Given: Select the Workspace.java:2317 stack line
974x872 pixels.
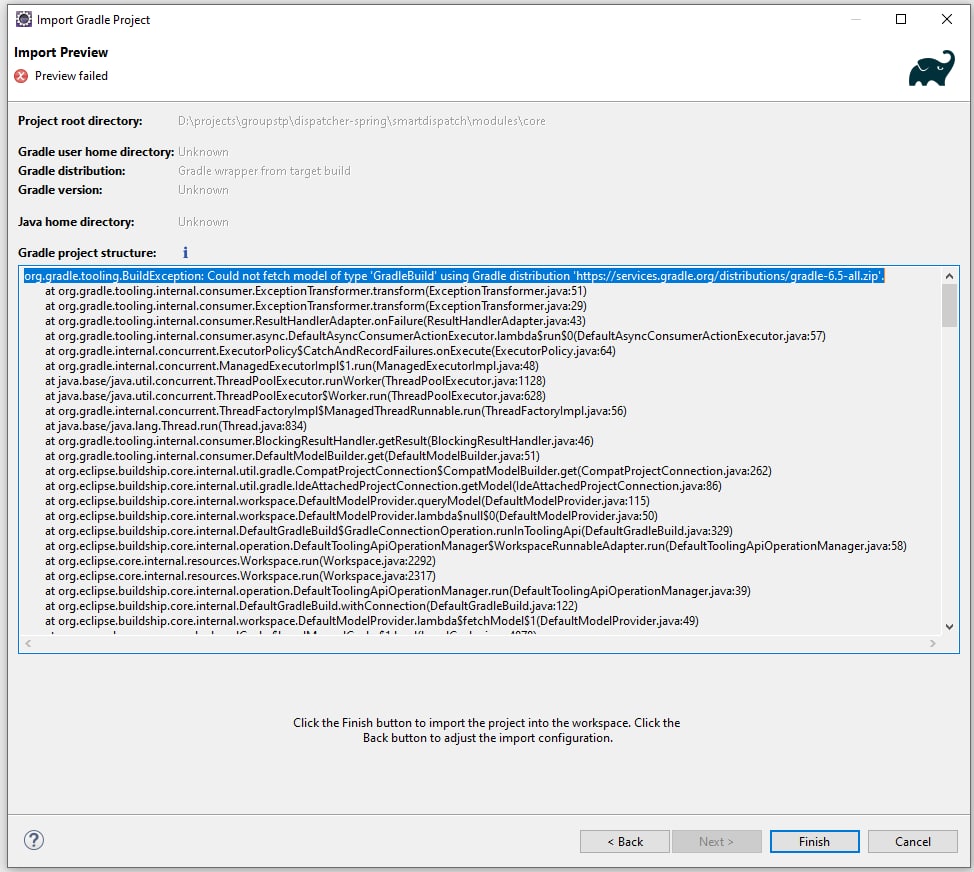Looking at the screenshot, I should [x=240, y=576].
